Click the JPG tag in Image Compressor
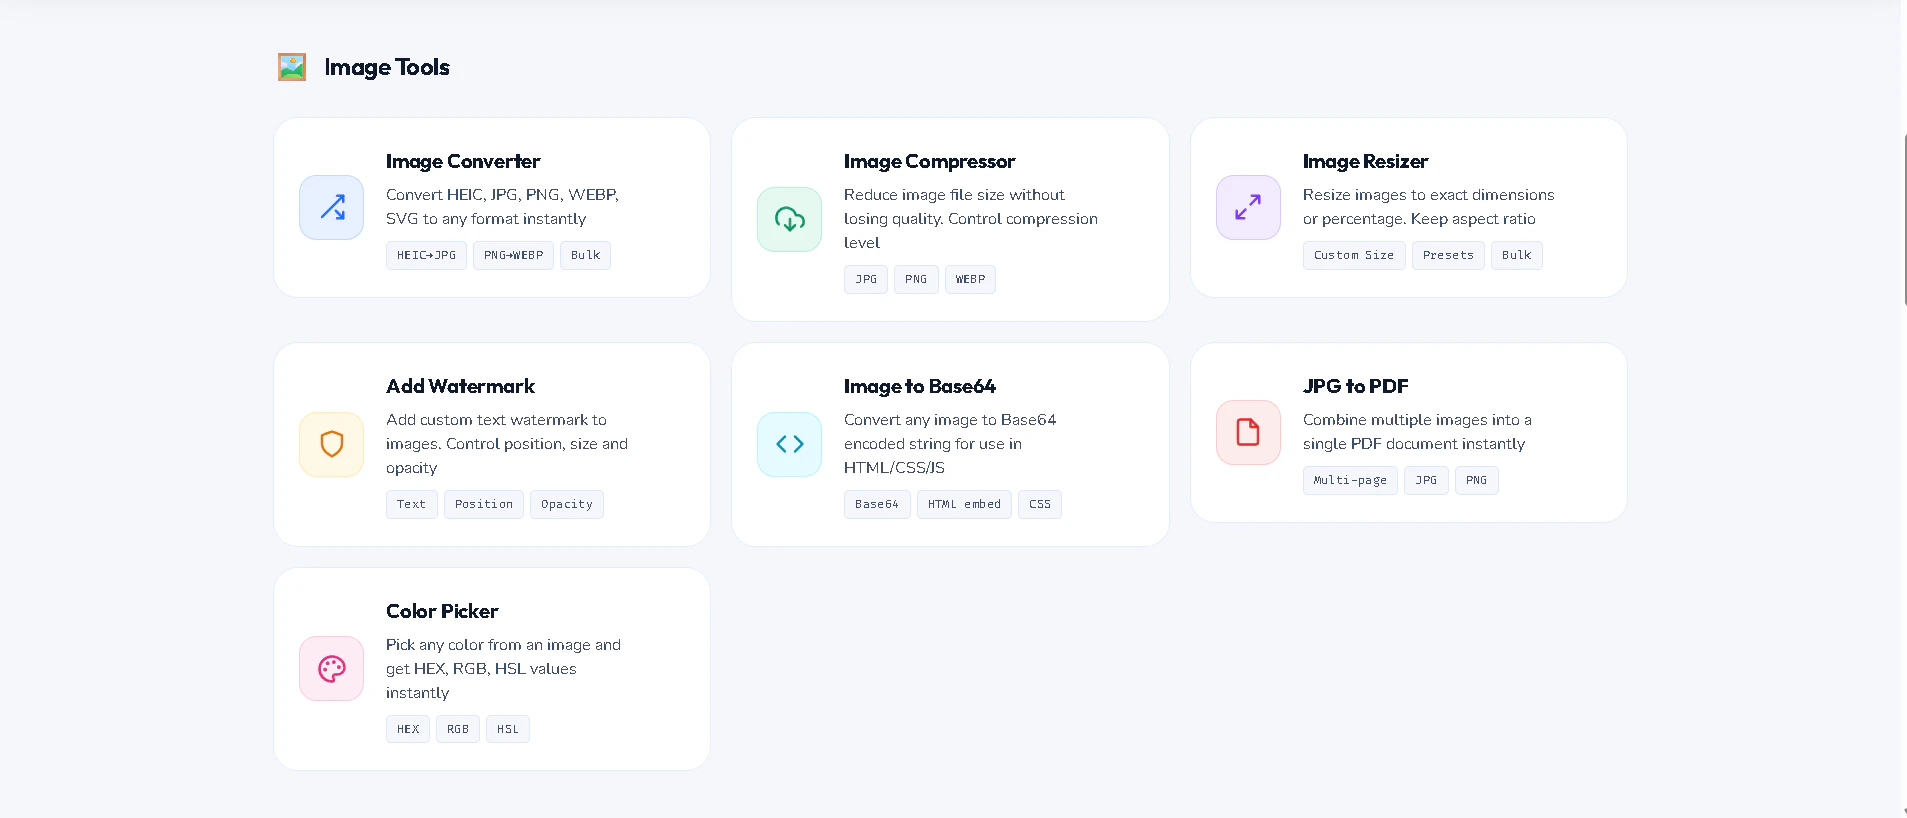This screenshot has width=1907, height=818. coord(866,279)
